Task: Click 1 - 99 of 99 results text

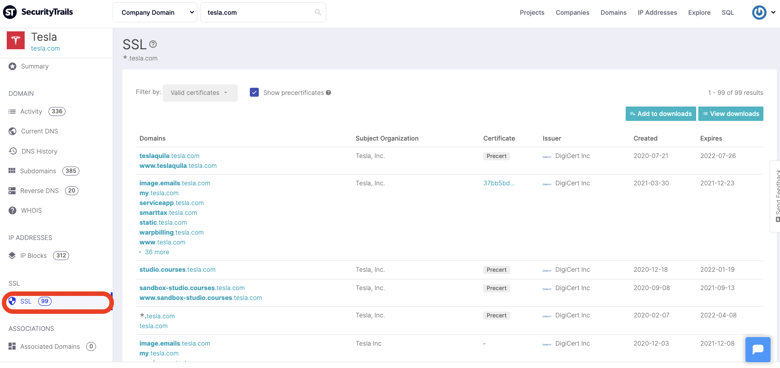Action: coord(735,92)
